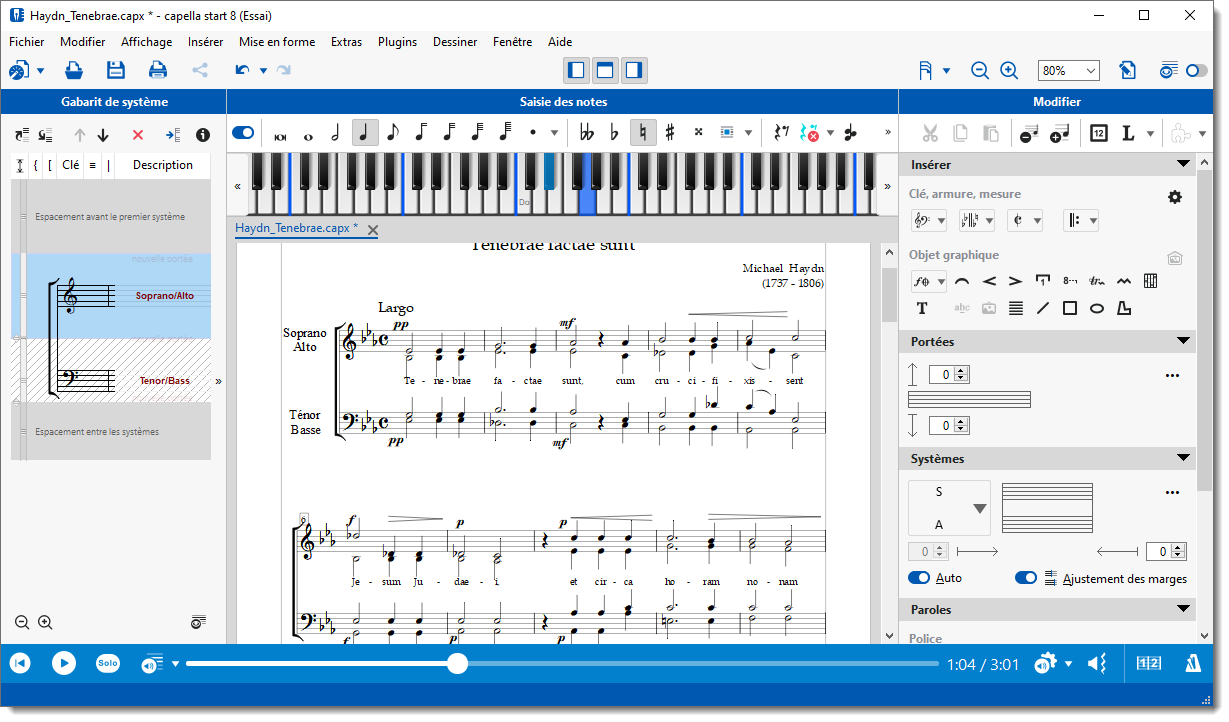Screen dimensions: 1229x722
Task: Click the metronome icon in the playback bar
Action: tap(1193, 663)
